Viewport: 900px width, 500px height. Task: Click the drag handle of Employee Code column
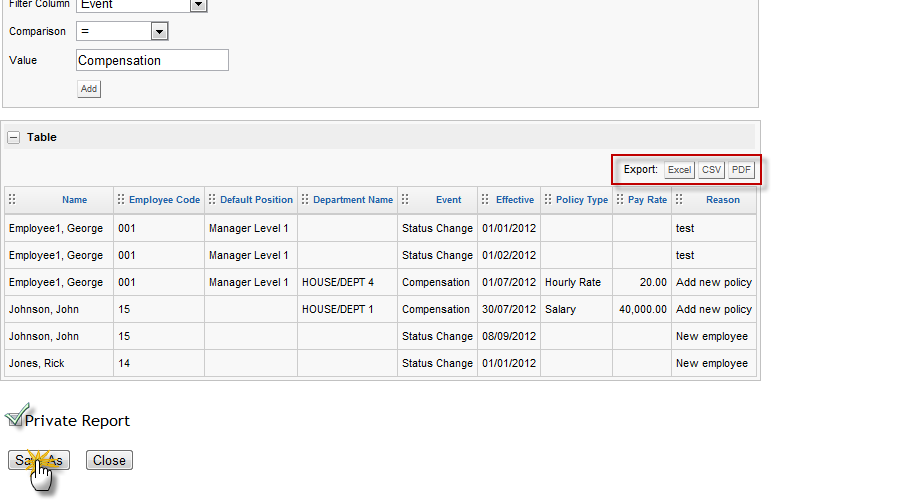click(x=121, y=199)
